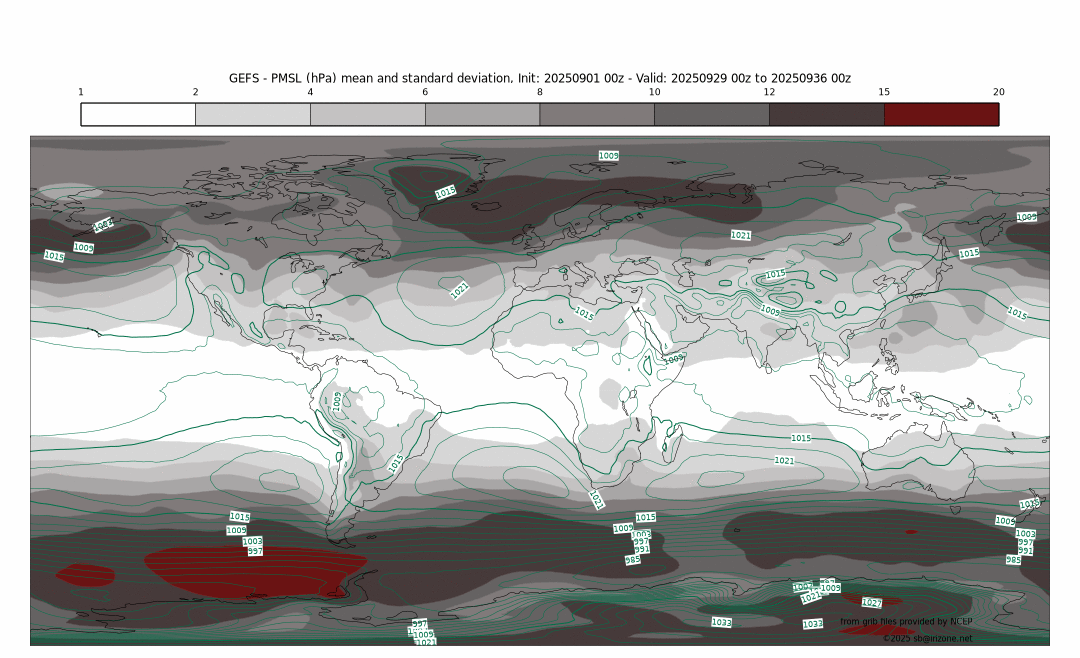This screenshot has width=1080, height=658.
Task: Click the 1015 label over southeastern South America
Action: tap(396, 463)
